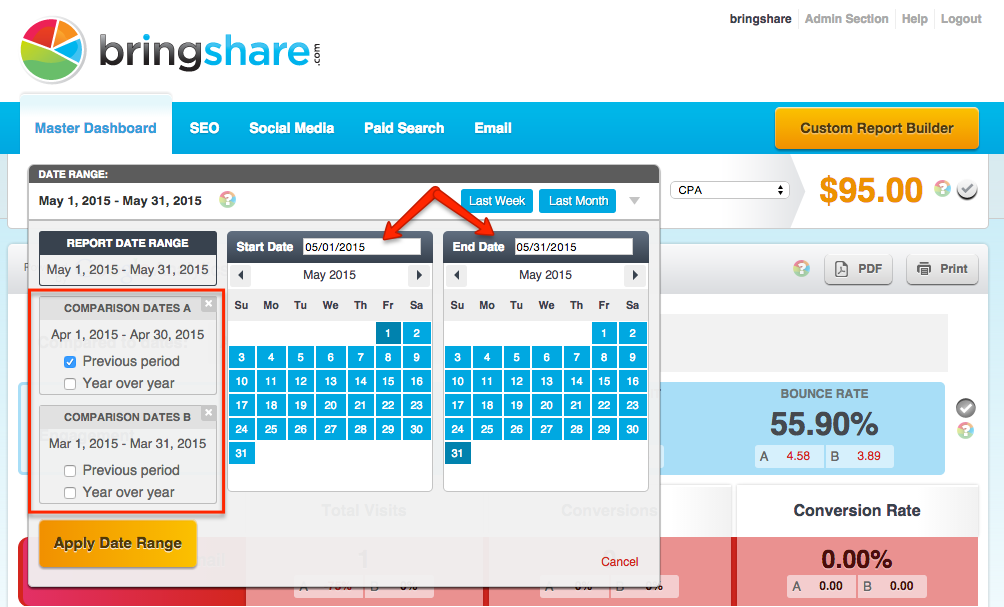Click the Print button

point(942,269)
